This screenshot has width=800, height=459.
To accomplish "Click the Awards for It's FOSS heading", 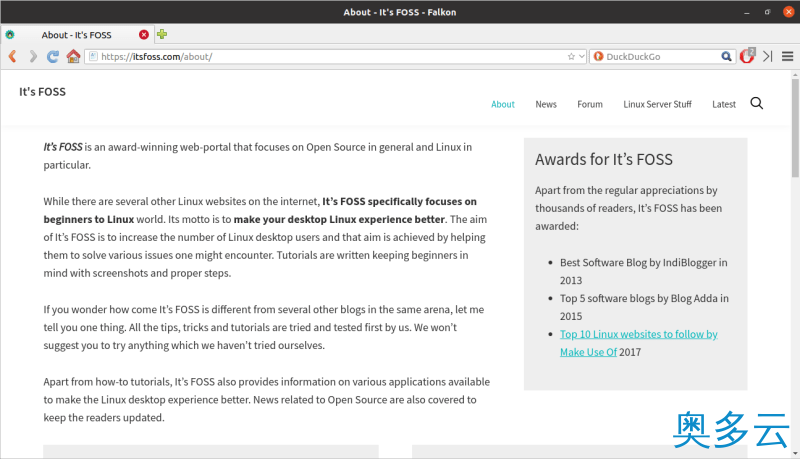I will tap(604, 160).
